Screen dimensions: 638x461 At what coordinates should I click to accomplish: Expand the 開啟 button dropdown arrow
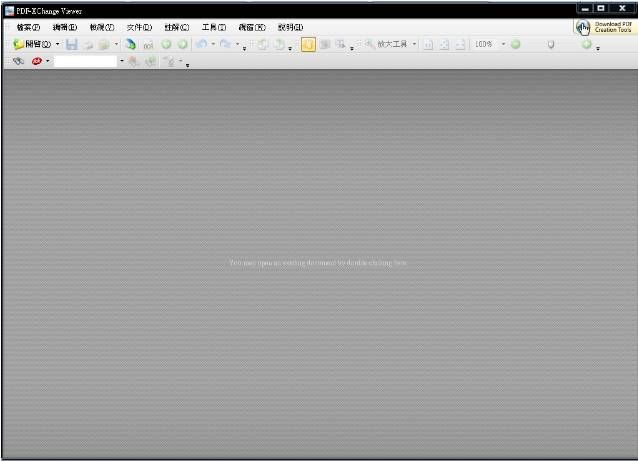pos(57,45)
